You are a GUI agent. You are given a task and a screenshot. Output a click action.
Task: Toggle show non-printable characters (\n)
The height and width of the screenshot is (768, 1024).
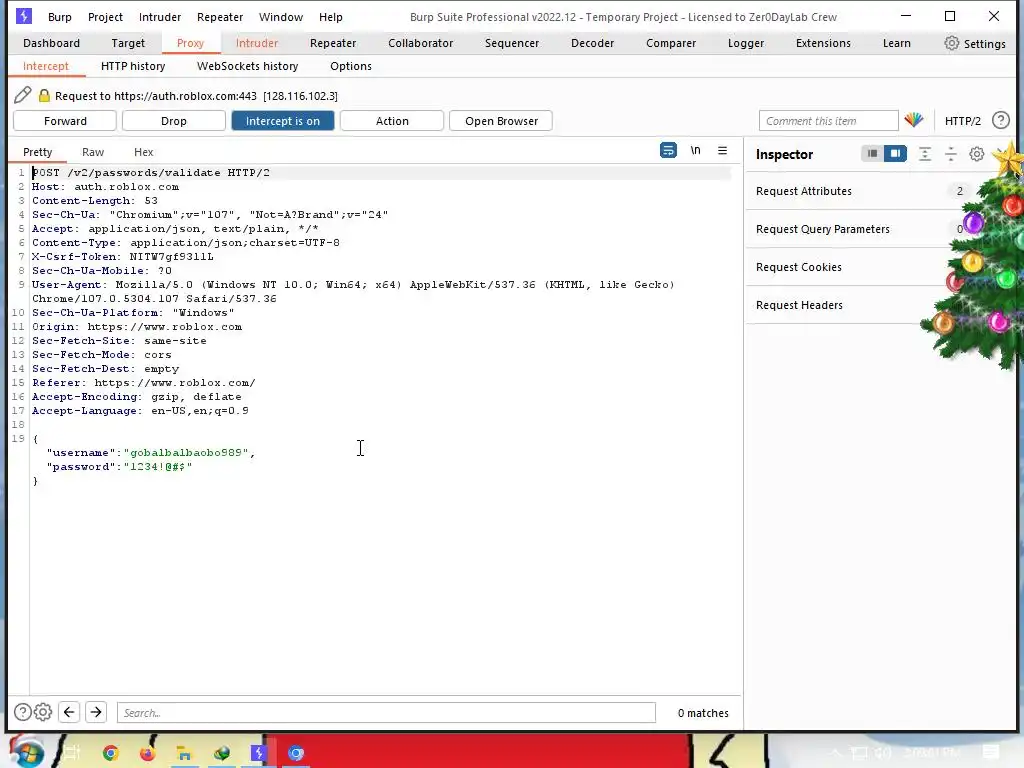pos(696,150)
